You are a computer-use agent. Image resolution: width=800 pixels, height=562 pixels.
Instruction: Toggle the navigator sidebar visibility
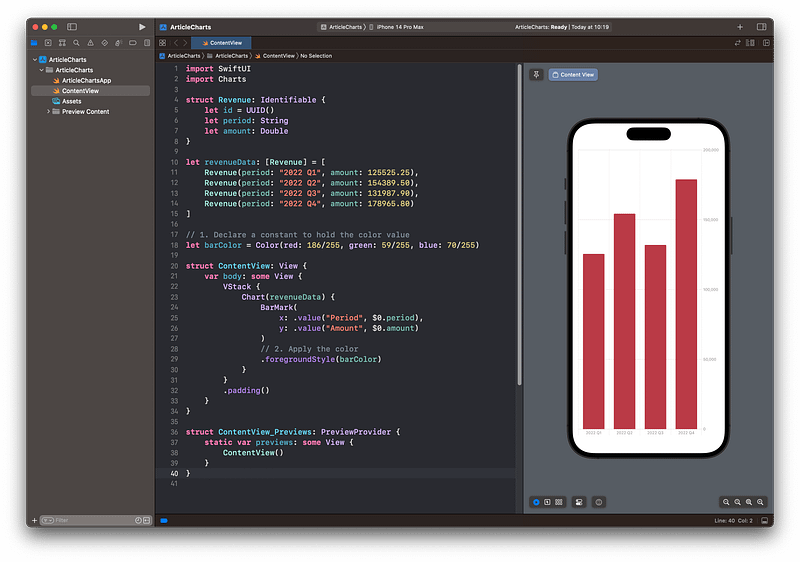pos(72,27)
